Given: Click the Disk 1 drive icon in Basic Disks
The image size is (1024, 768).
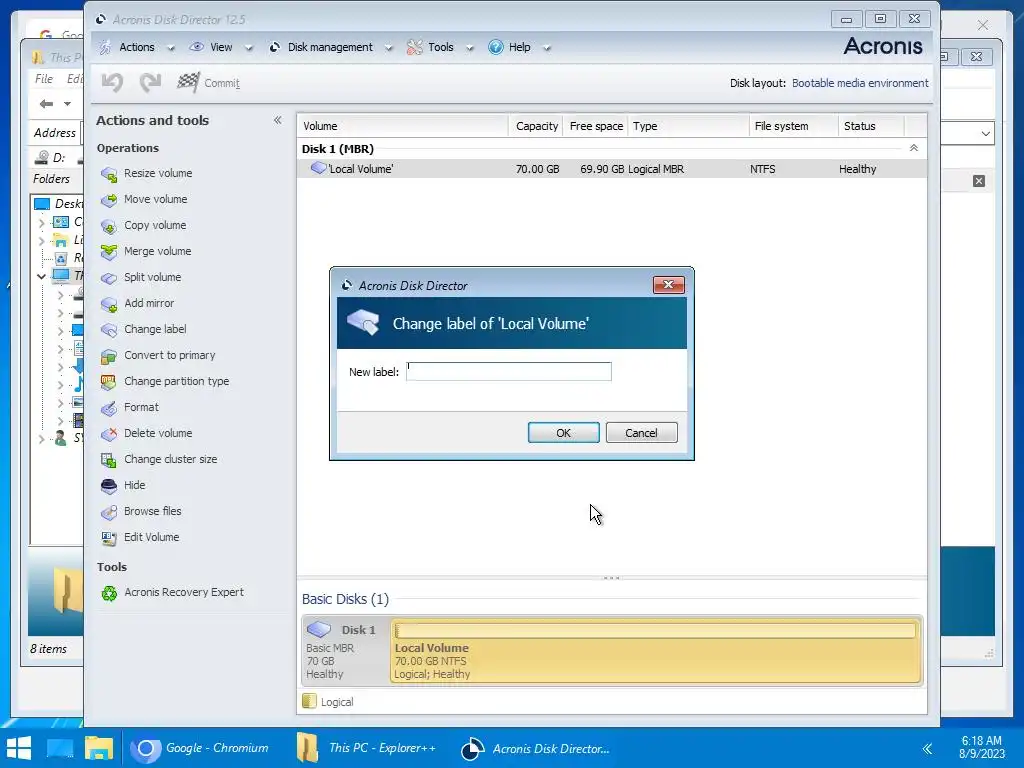Looking at the screenshot, I should 319,629.
